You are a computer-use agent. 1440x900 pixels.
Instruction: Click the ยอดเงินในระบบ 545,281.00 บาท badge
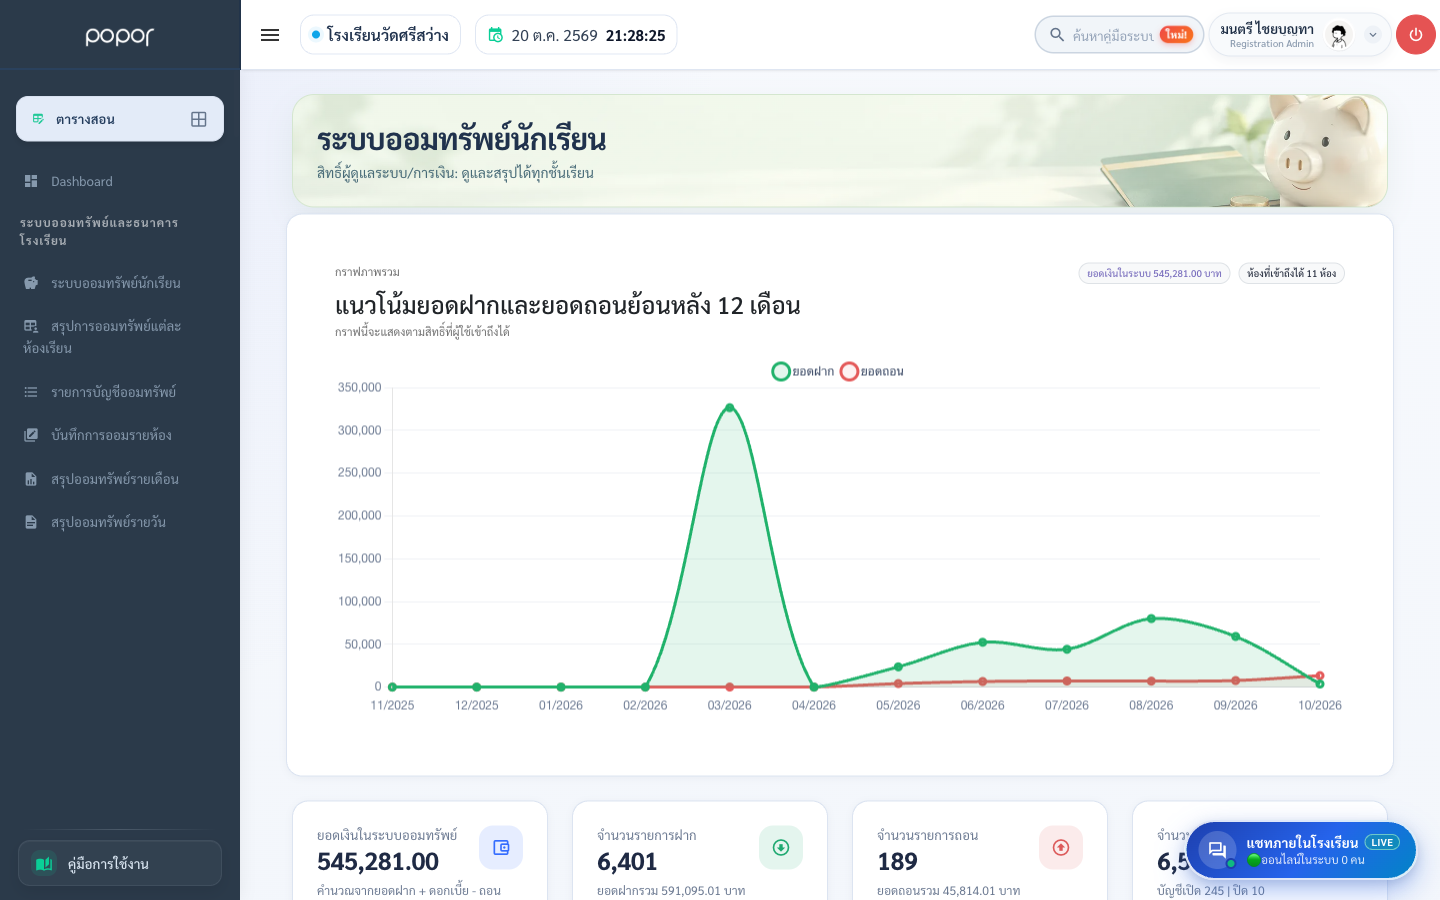click(x=1154, y=273)
